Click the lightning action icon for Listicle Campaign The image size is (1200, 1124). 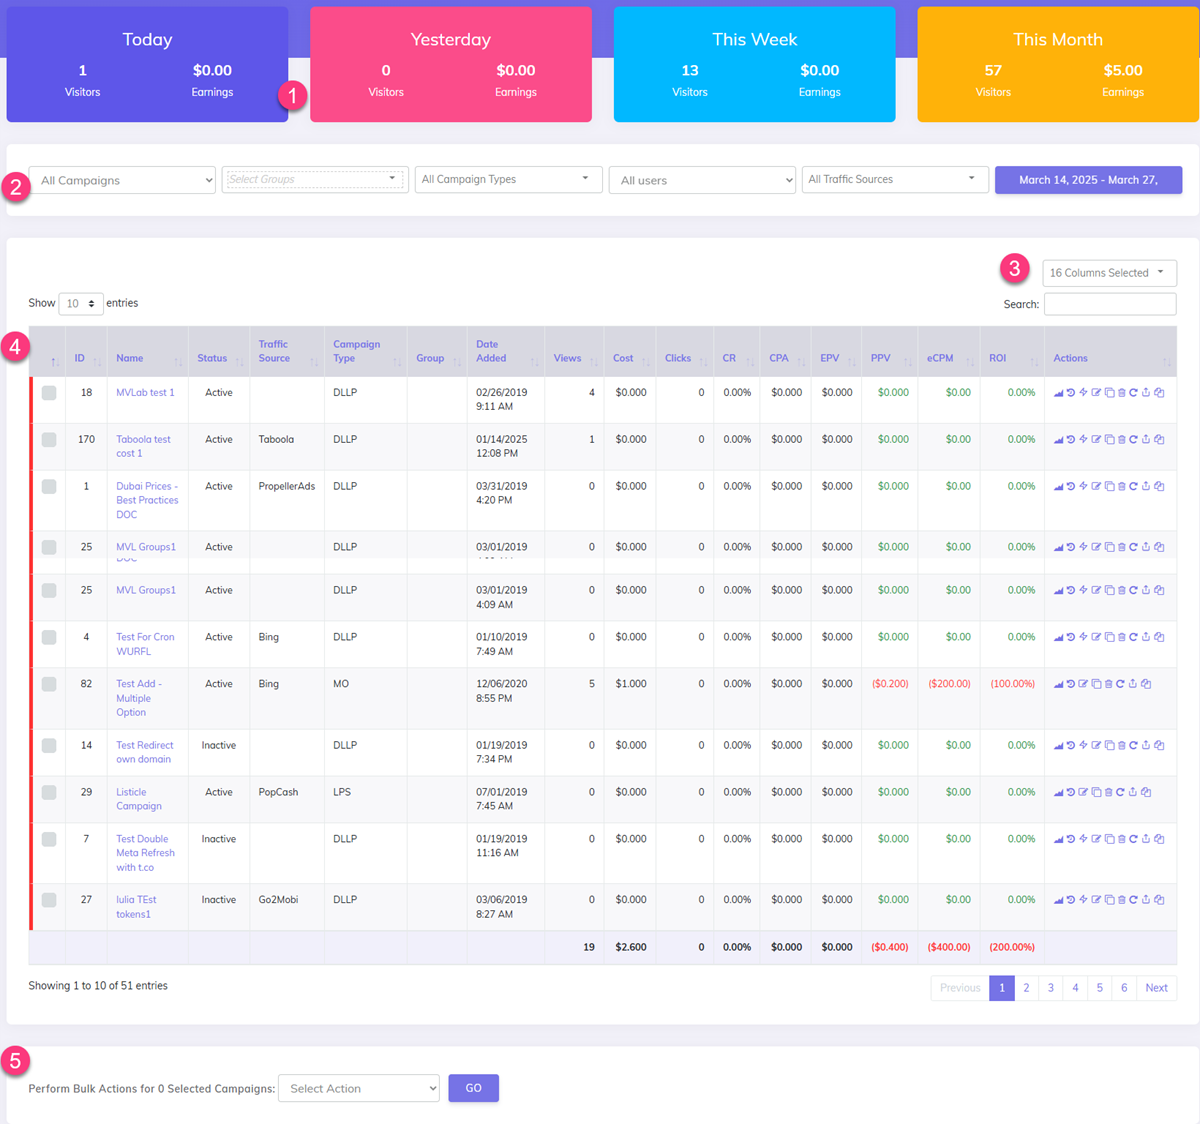click(x=1083, y=791)
